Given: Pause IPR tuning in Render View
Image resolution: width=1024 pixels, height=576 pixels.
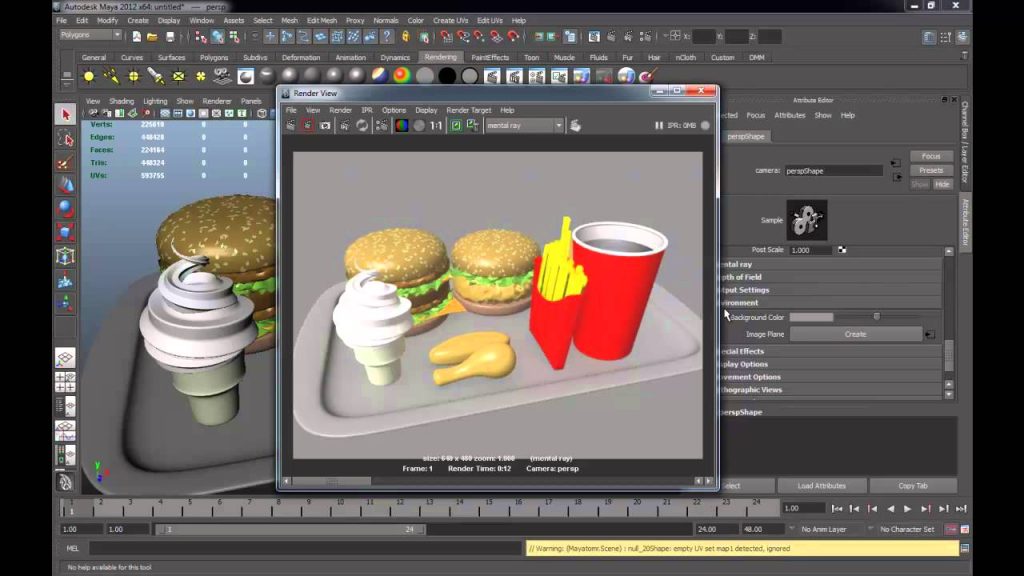Looking at the screenshot, I should [x=659, y=125].
